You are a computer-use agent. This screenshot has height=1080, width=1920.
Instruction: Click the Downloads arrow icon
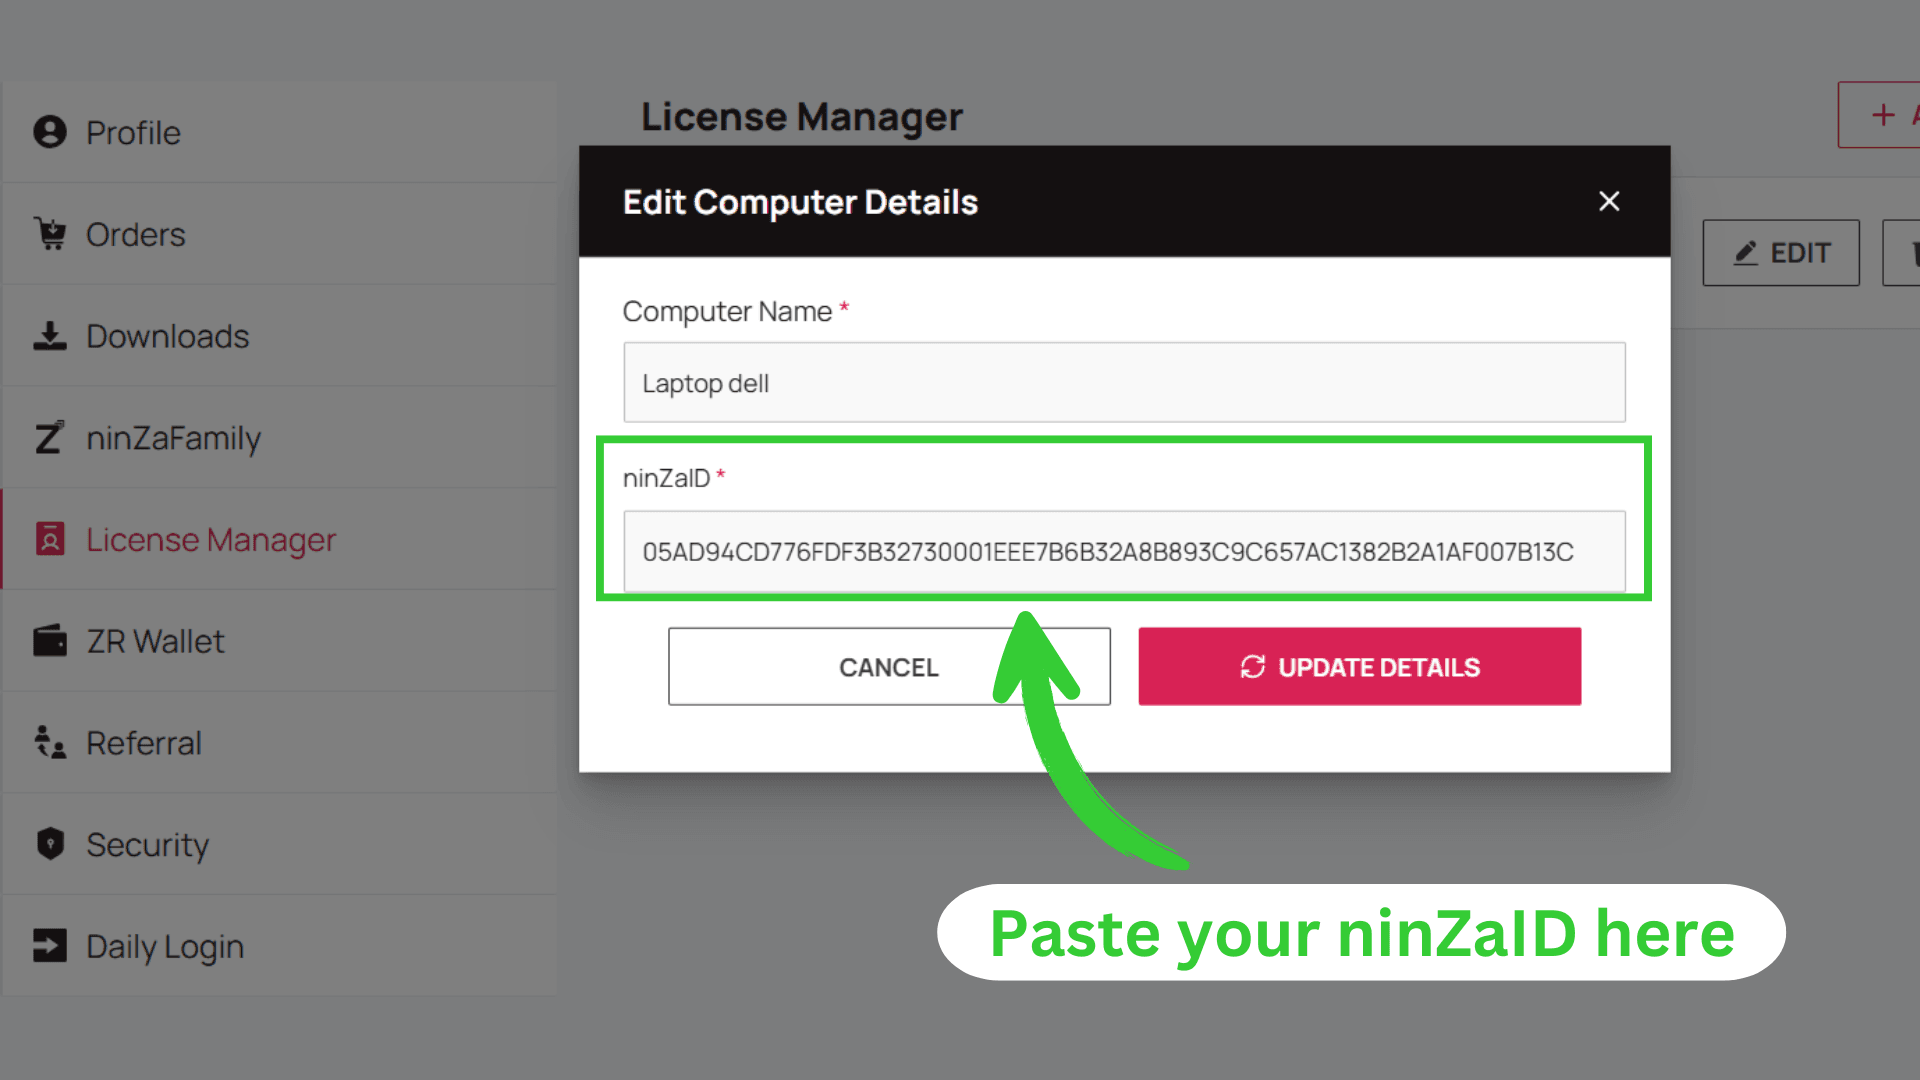tap(50, 336)
